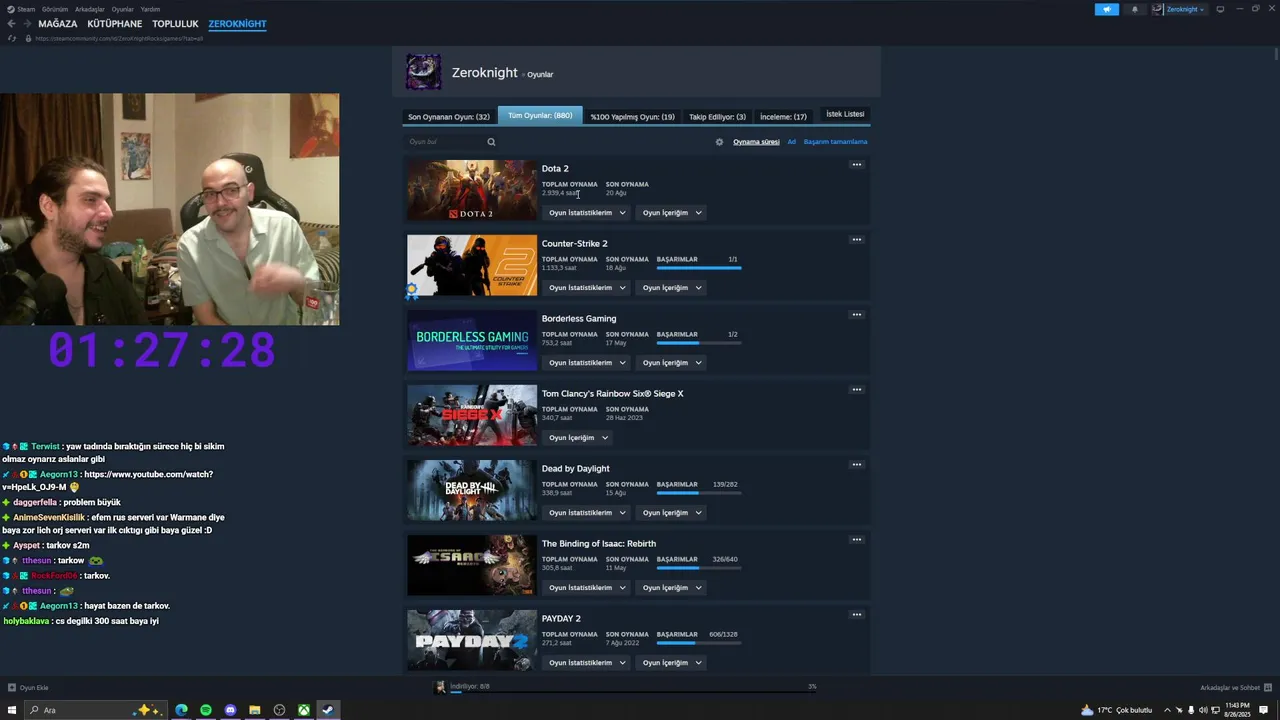
Task: Open File Explorer from the taskbar
Action: pyautogui.click(x=254, y=710)
